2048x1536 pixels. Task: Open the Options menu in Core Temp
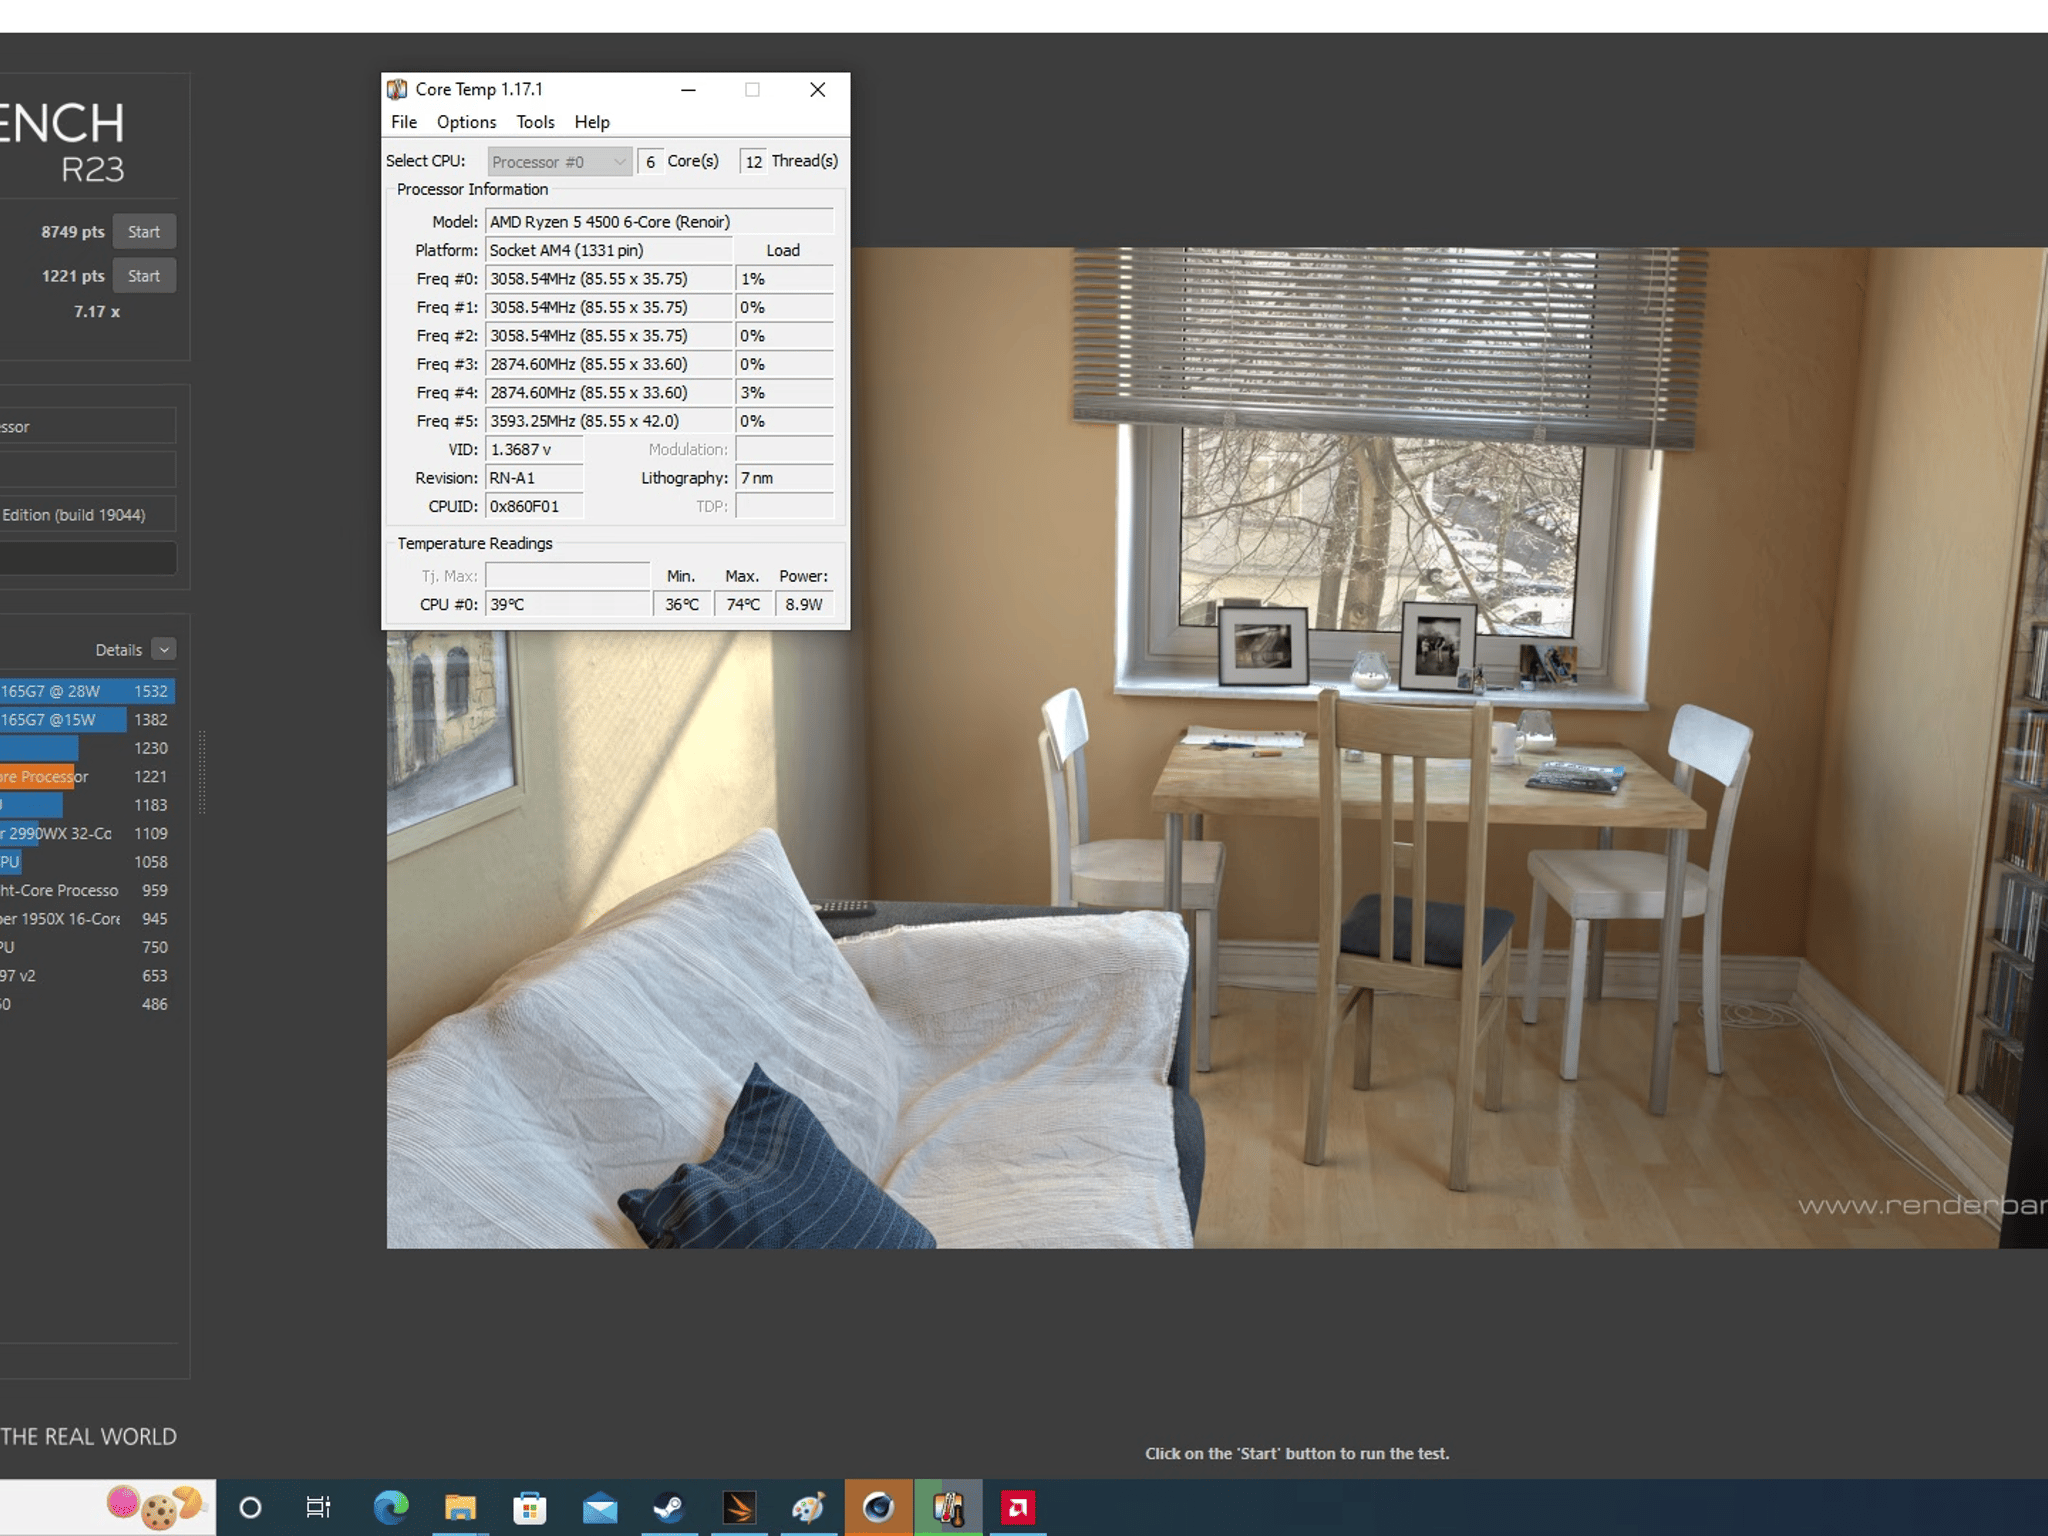coord(466,122)
